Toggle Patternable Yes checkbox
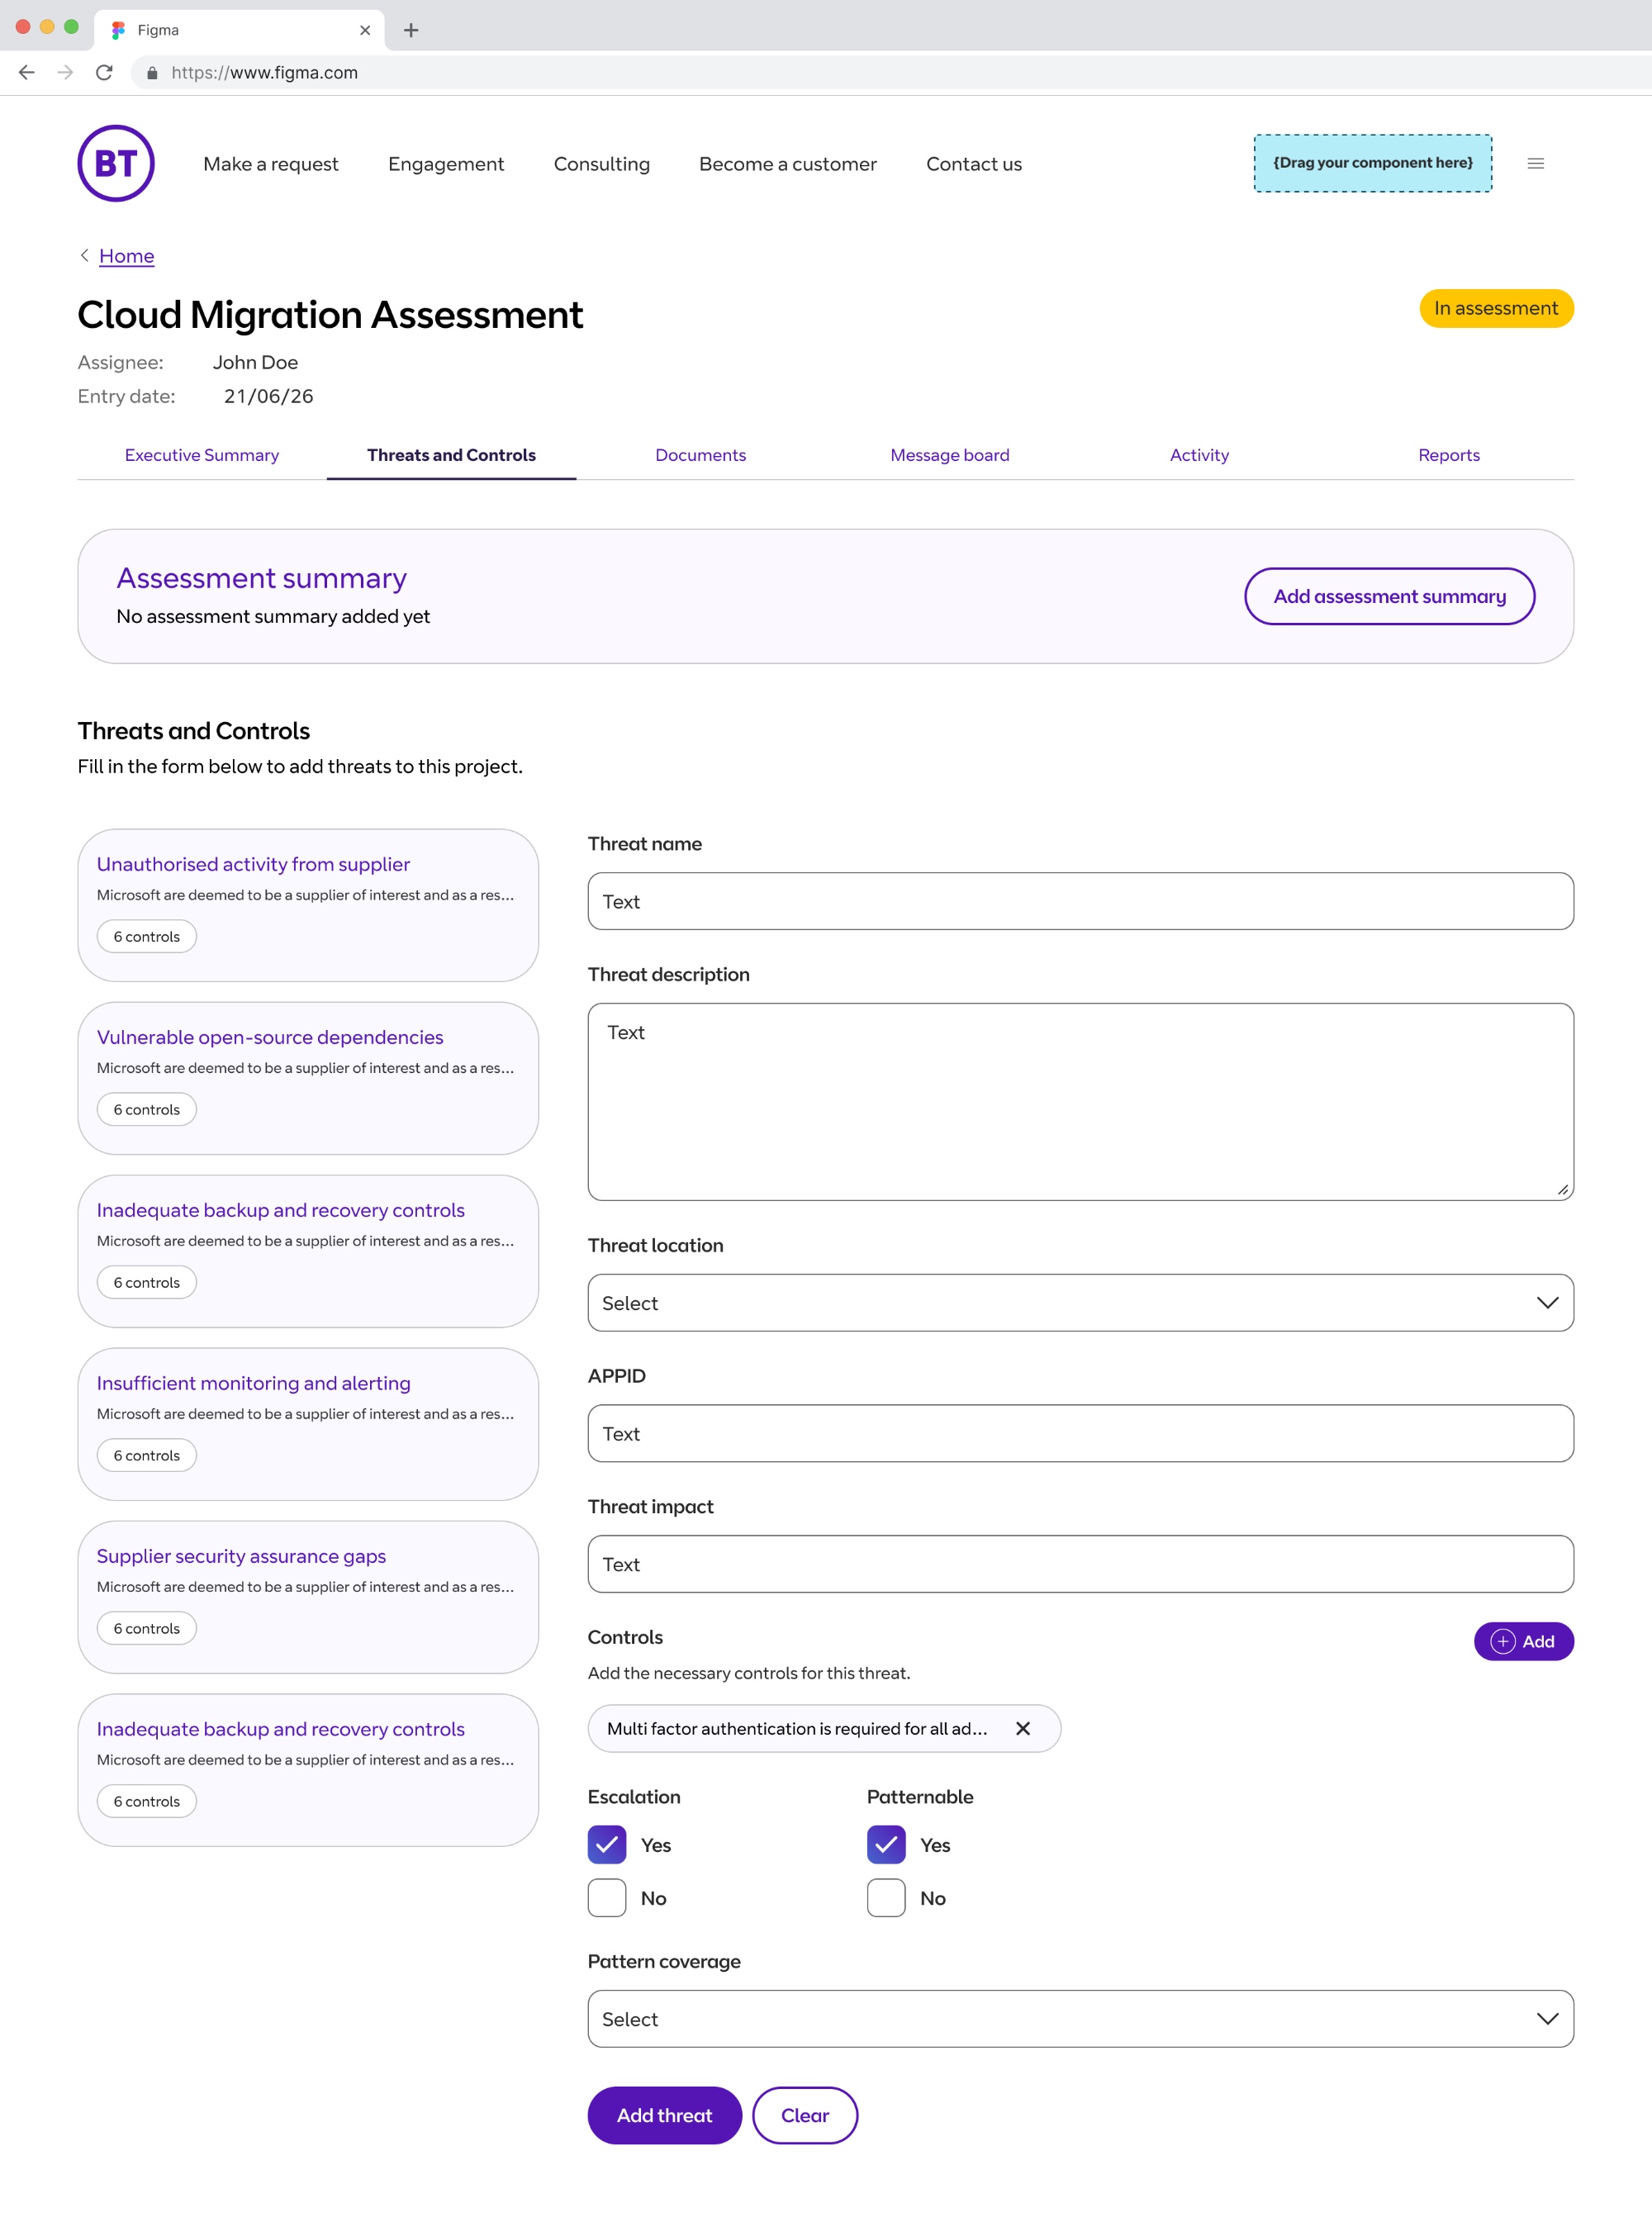 click(x=886, y=1844)
